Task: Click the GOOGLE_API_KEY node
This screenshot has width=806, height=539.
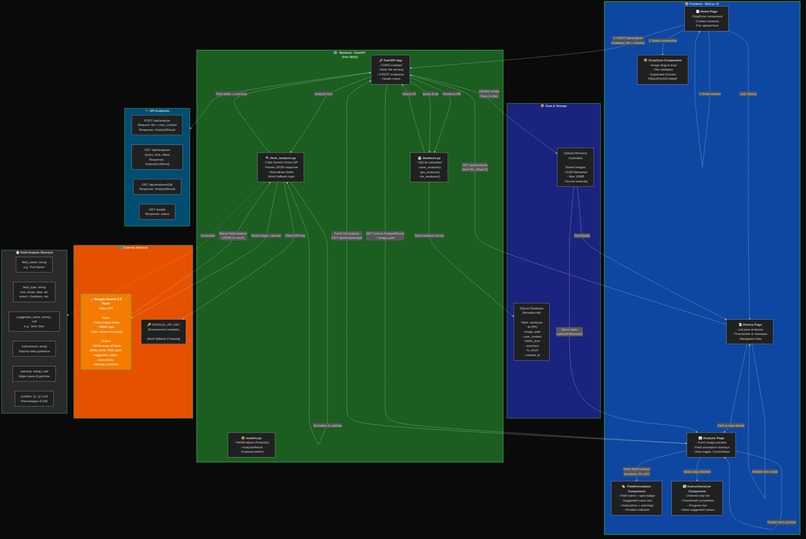Action: 163,332
